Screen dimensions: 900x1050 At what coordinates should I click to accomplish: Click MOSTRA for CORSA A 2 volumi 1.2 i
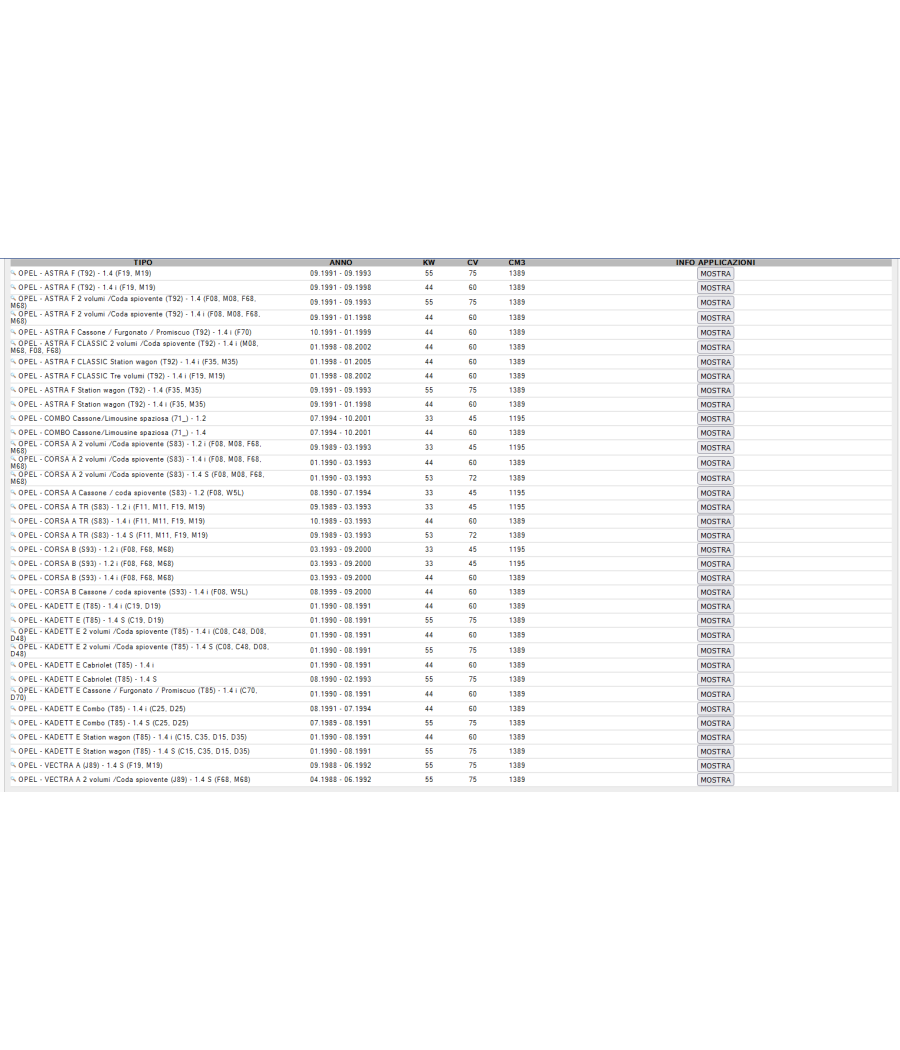coord(715,448)
